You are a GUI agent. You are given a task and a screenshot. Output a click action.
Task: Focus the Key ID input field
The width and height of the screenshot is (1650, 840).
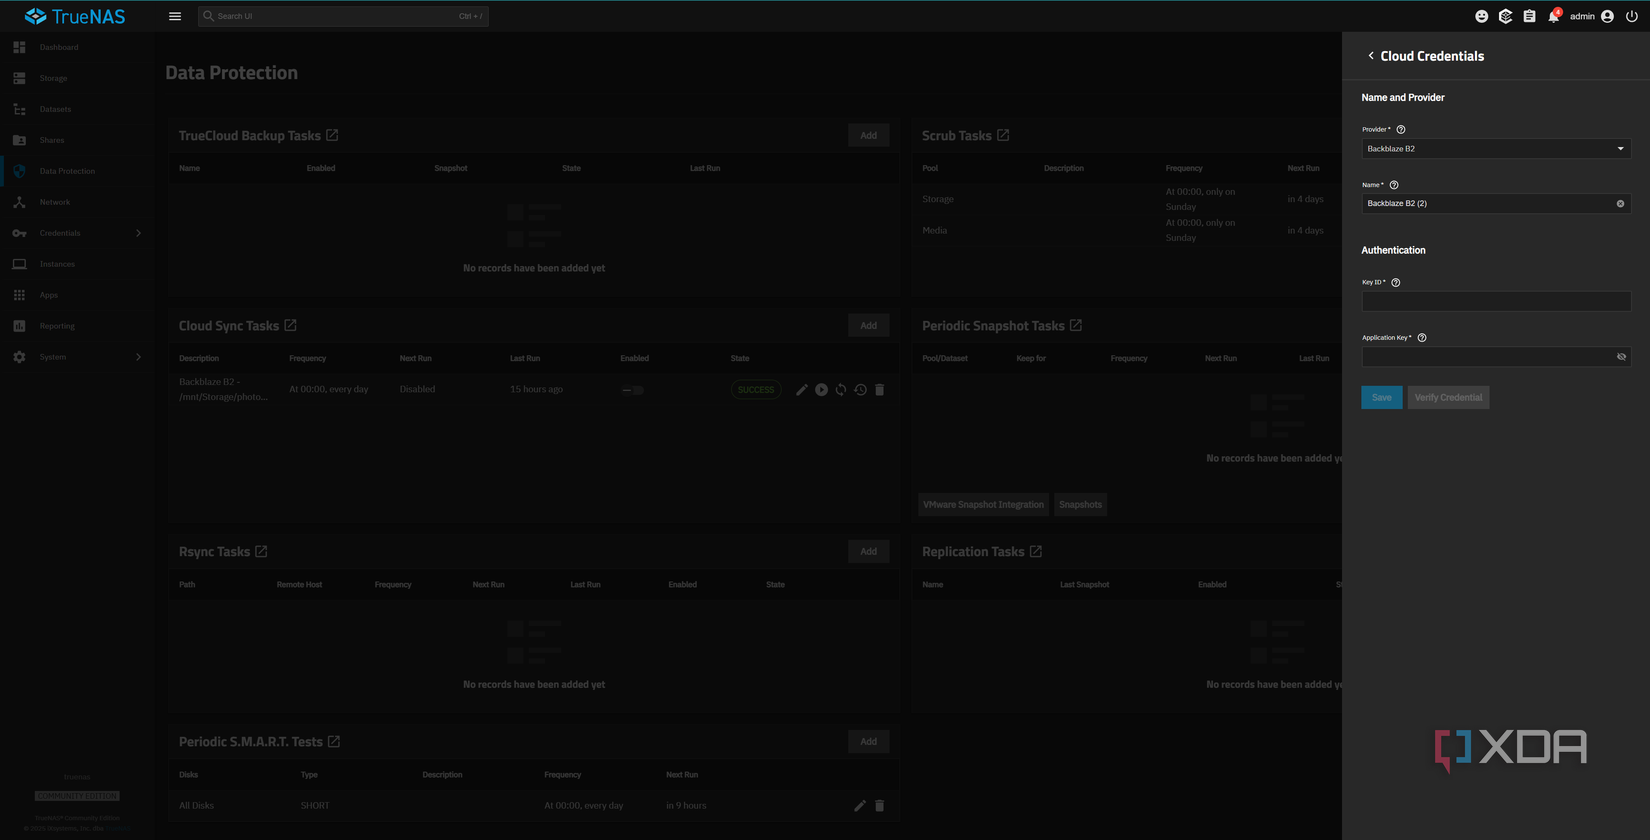pos(1496,302)
